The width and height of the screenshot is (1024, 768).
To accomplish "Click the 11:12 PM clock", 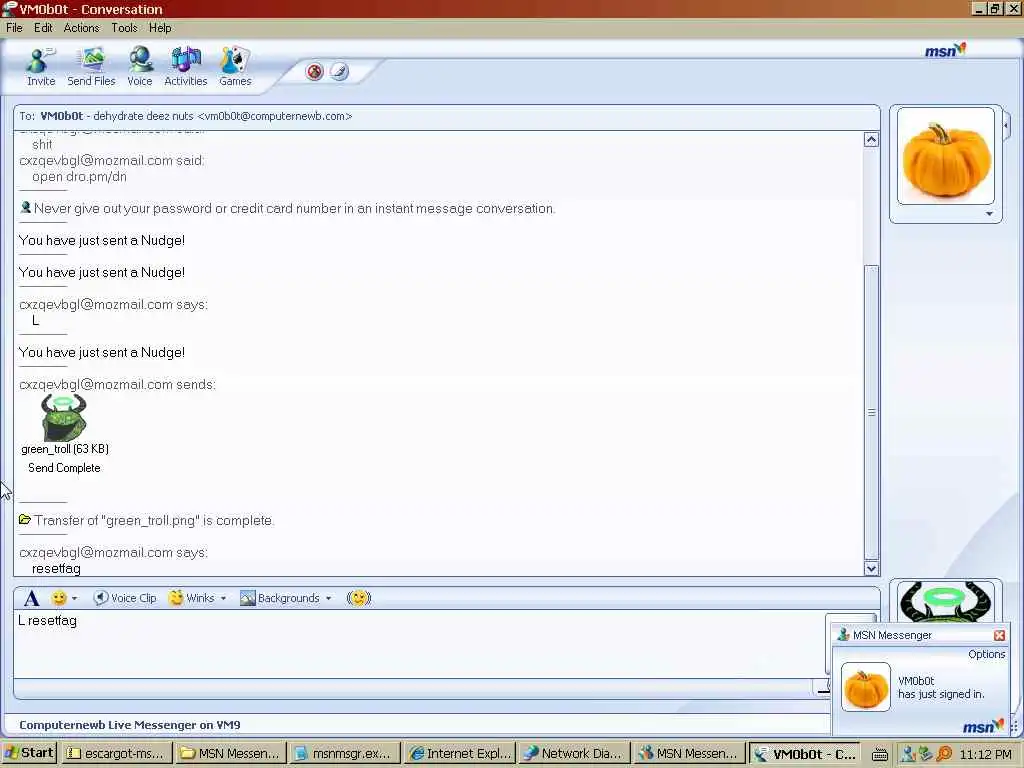I will [x=985, y=754].
